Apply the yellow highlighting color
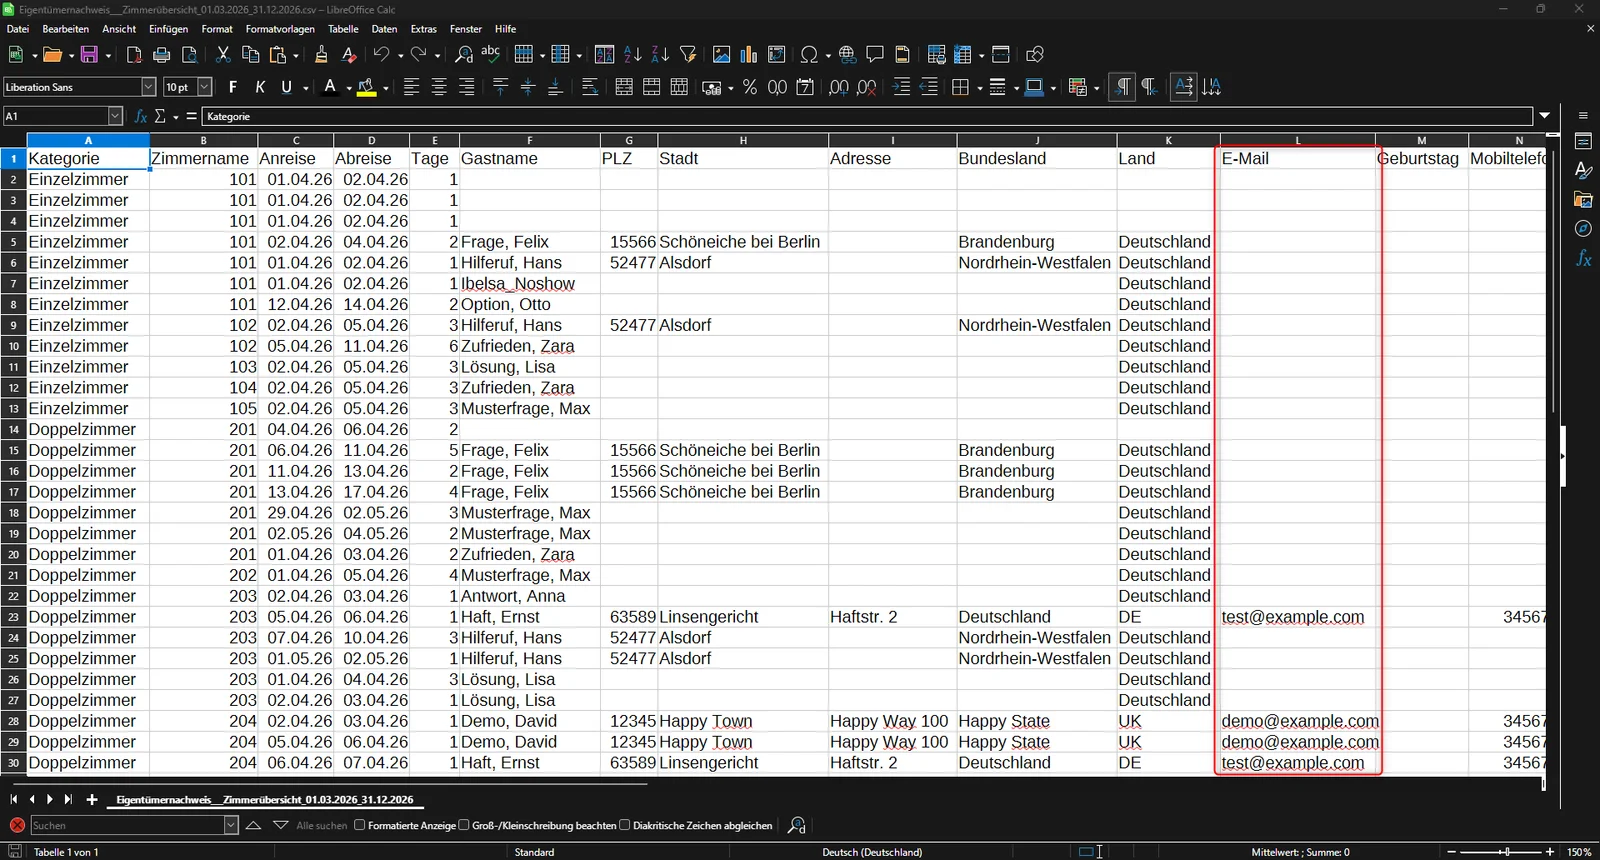This screenshot has width=1600, height=860. [x=366, y=87]
